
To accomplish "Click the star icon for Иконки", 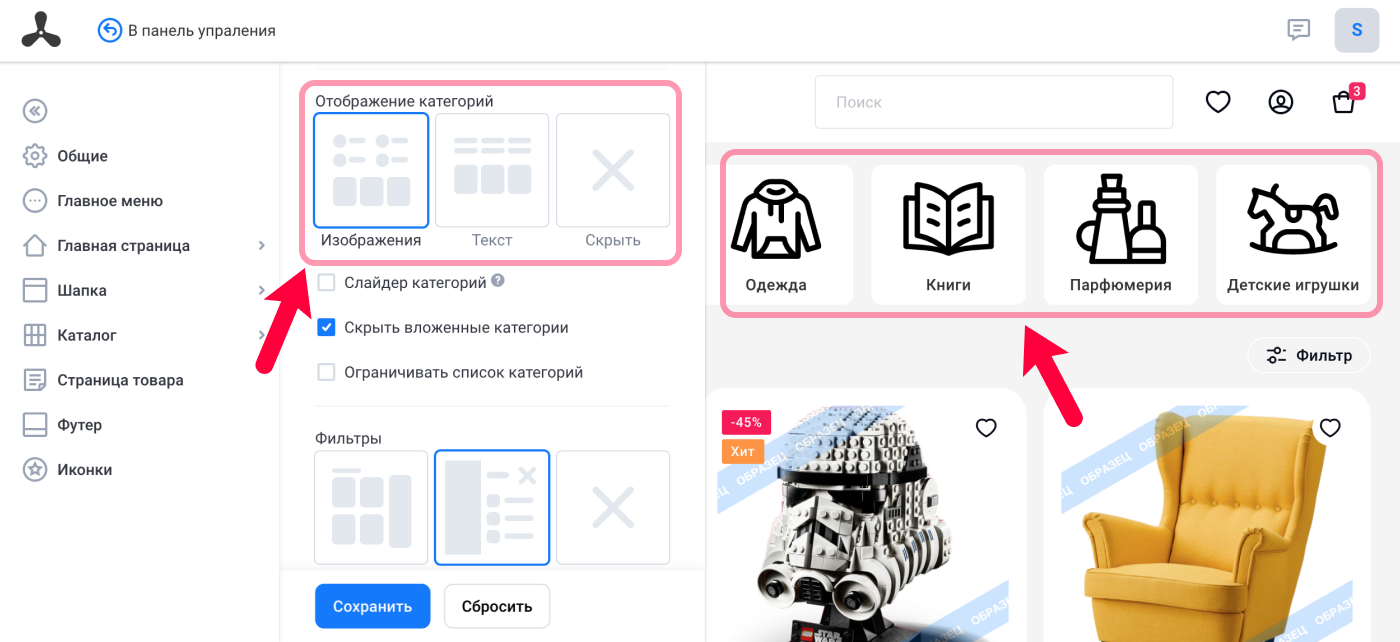I will click(x=35, y=470).
